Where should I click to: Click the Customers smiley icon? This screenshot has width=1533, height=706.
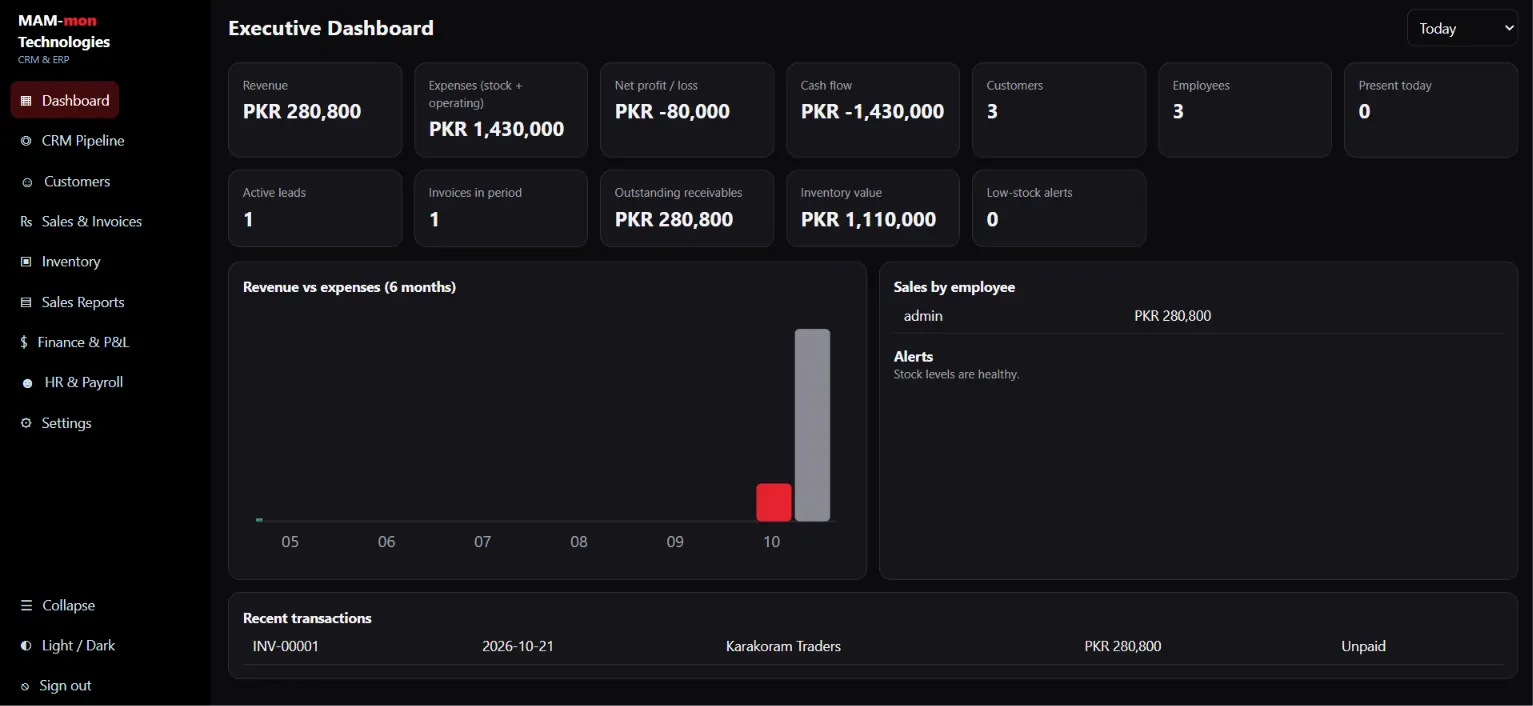pos(27,182)
